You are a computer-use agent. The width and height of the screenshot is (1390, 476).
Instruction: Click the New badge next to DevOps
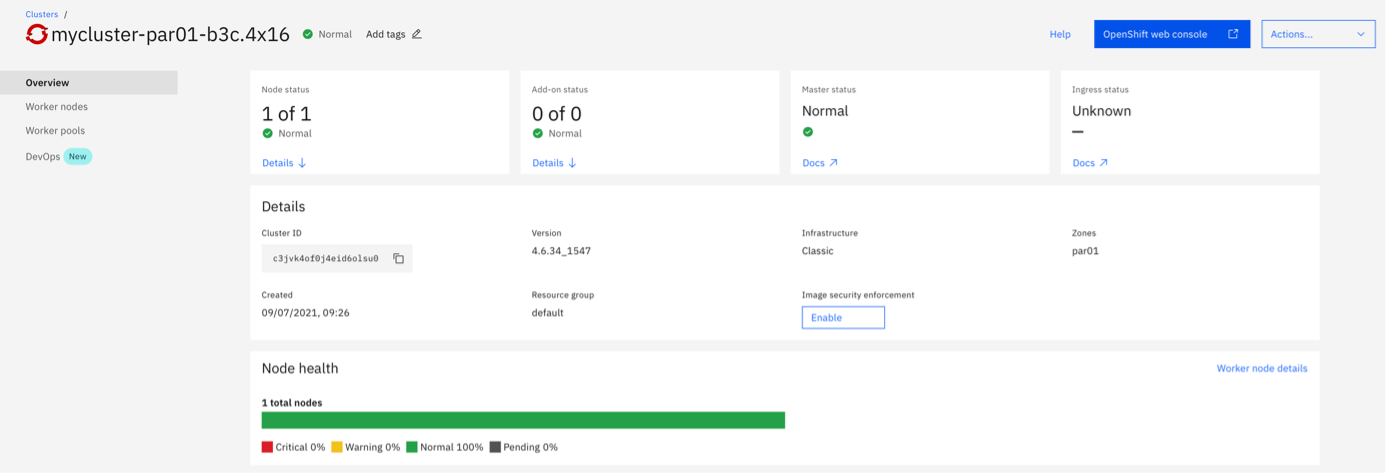78,157
